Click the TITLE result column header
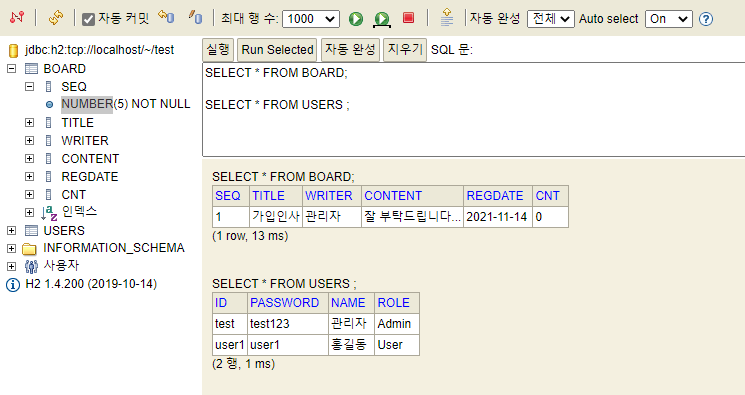745x395 pixels. (276, 196)
